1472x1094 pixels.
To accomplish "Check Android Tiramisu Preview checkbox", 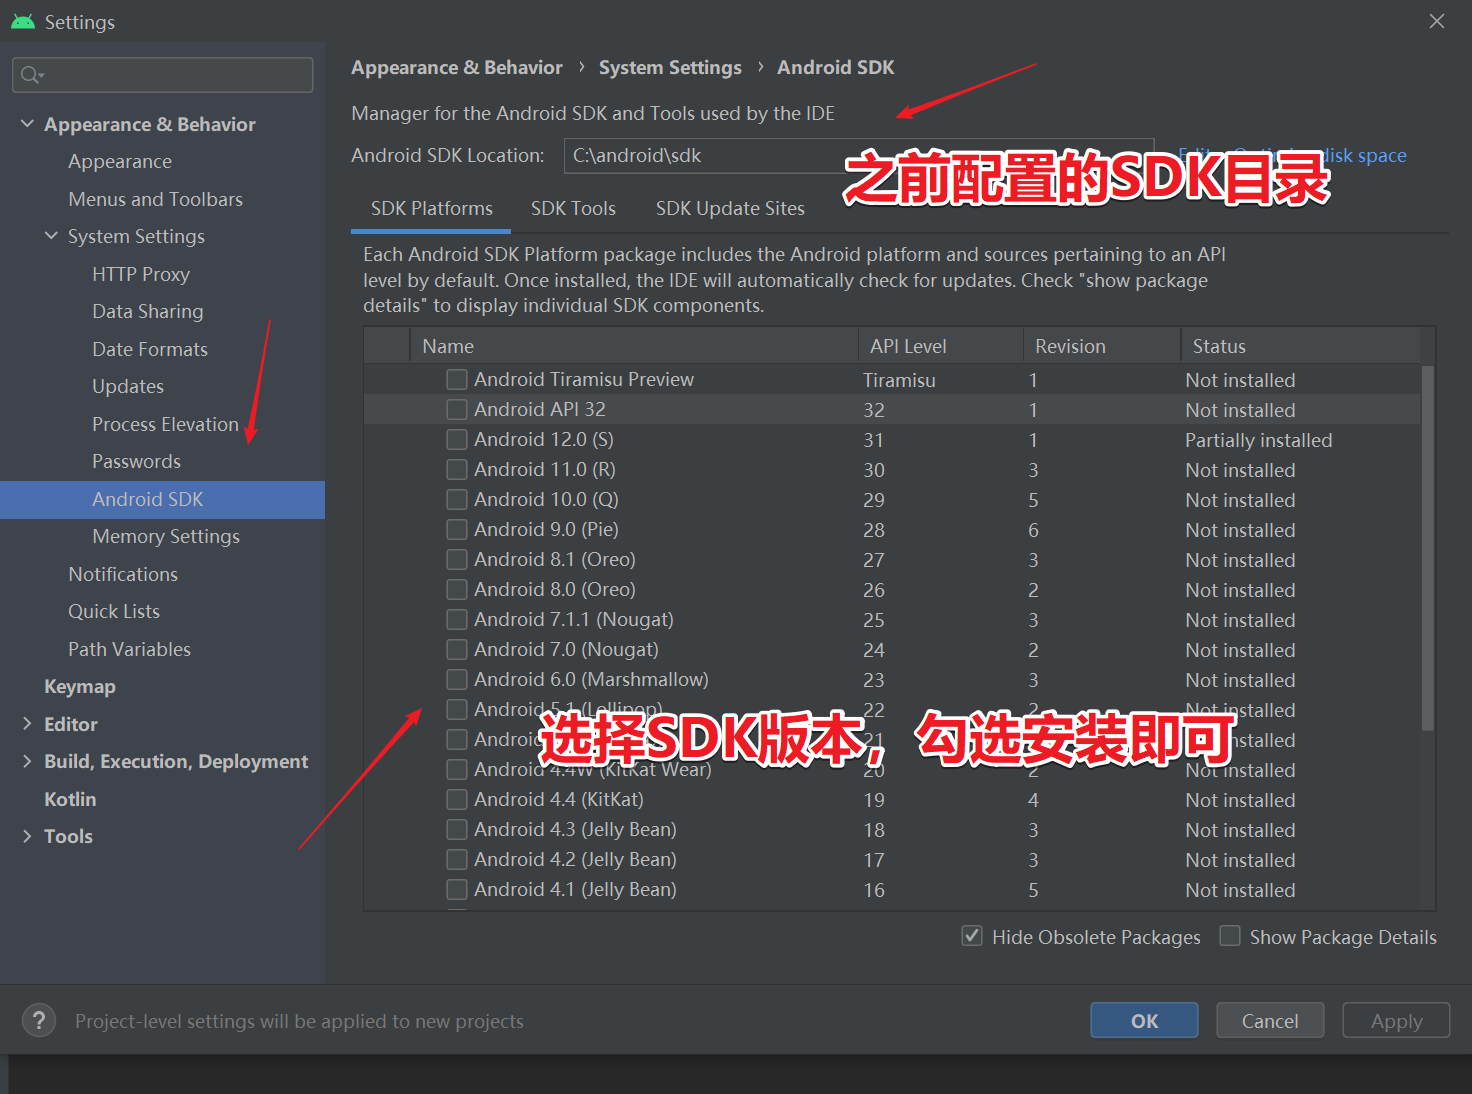I will (457, 379).
